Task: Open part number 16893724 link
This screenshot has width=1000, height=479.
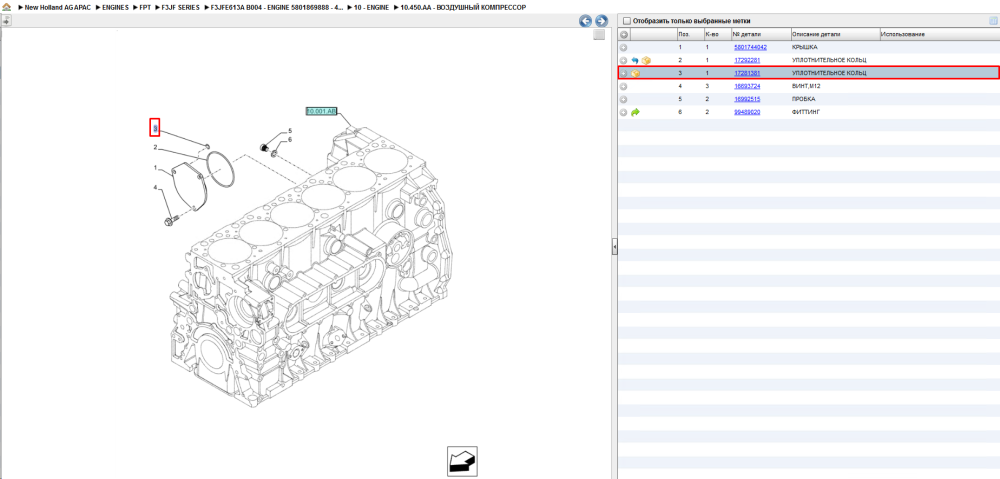Action: coord(747,86)
